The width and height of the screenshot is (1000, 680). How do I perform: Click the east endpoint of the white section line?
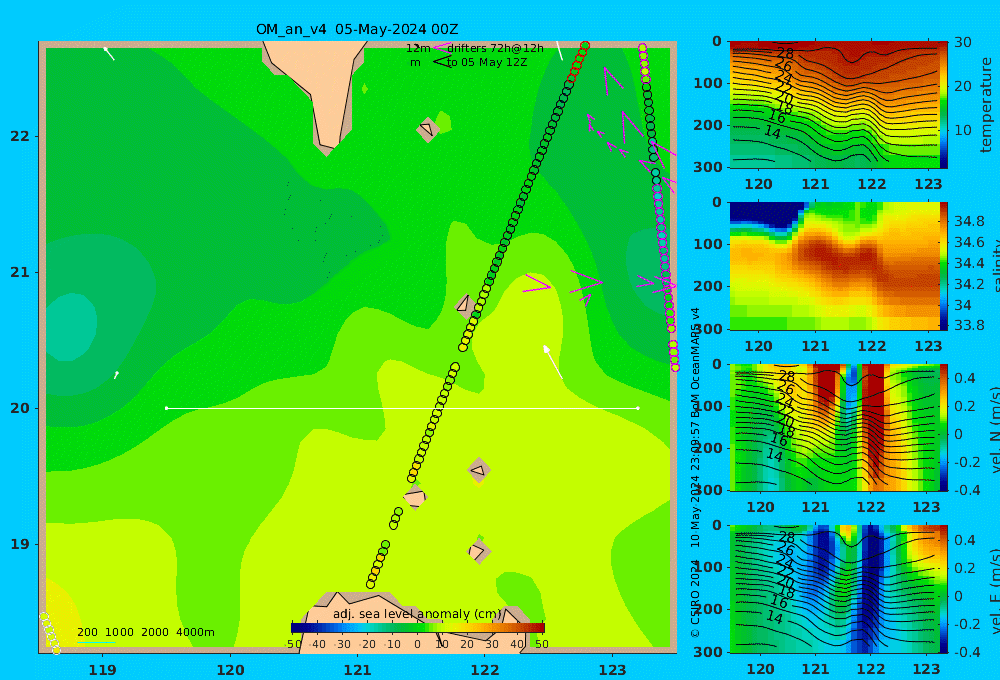point(638,408)
